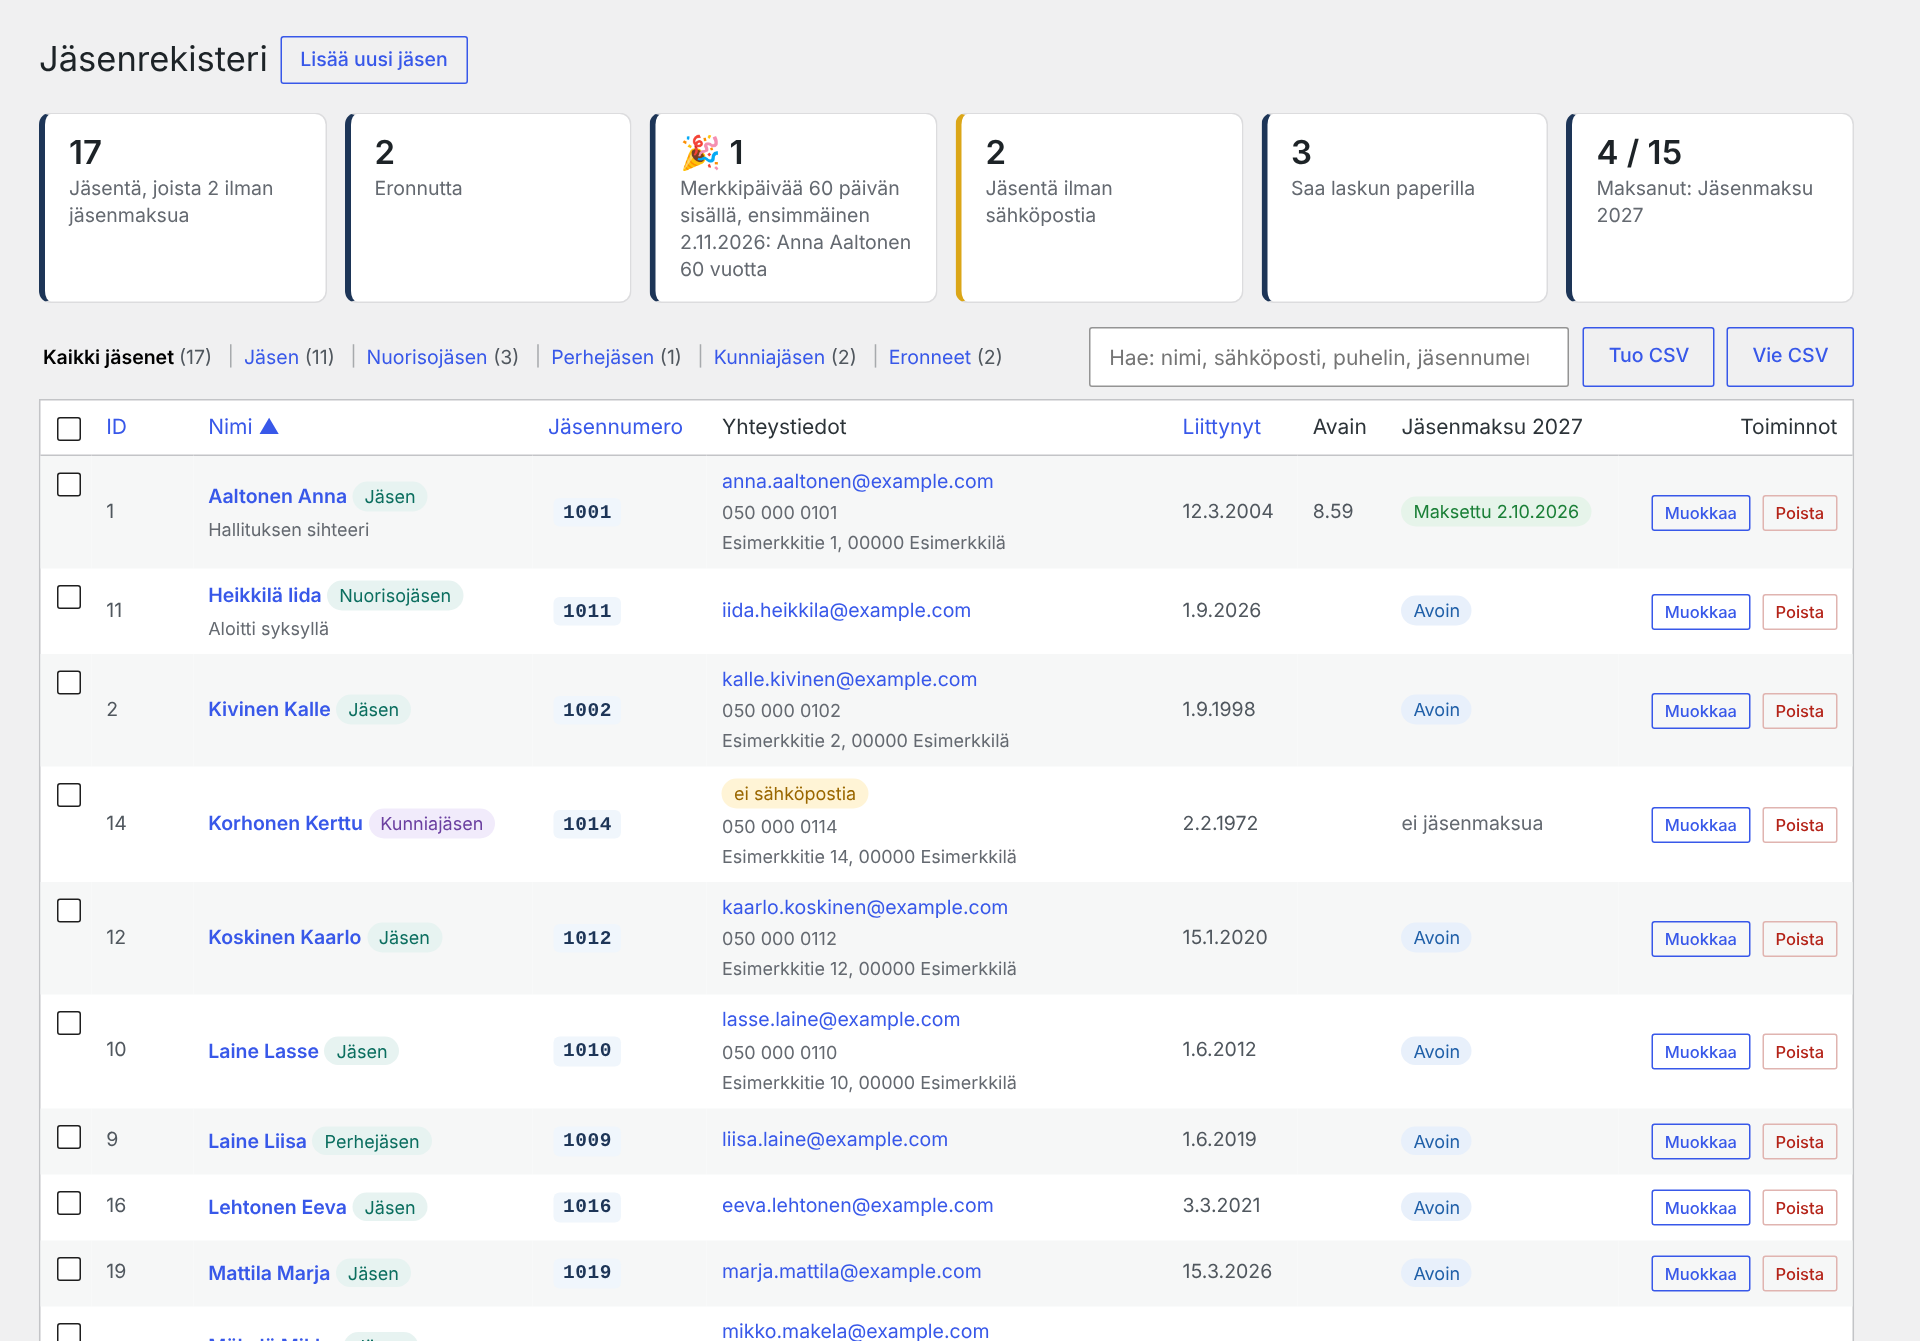Click Vie CSV export button

pyautogui.click(x=1789, y=356)
